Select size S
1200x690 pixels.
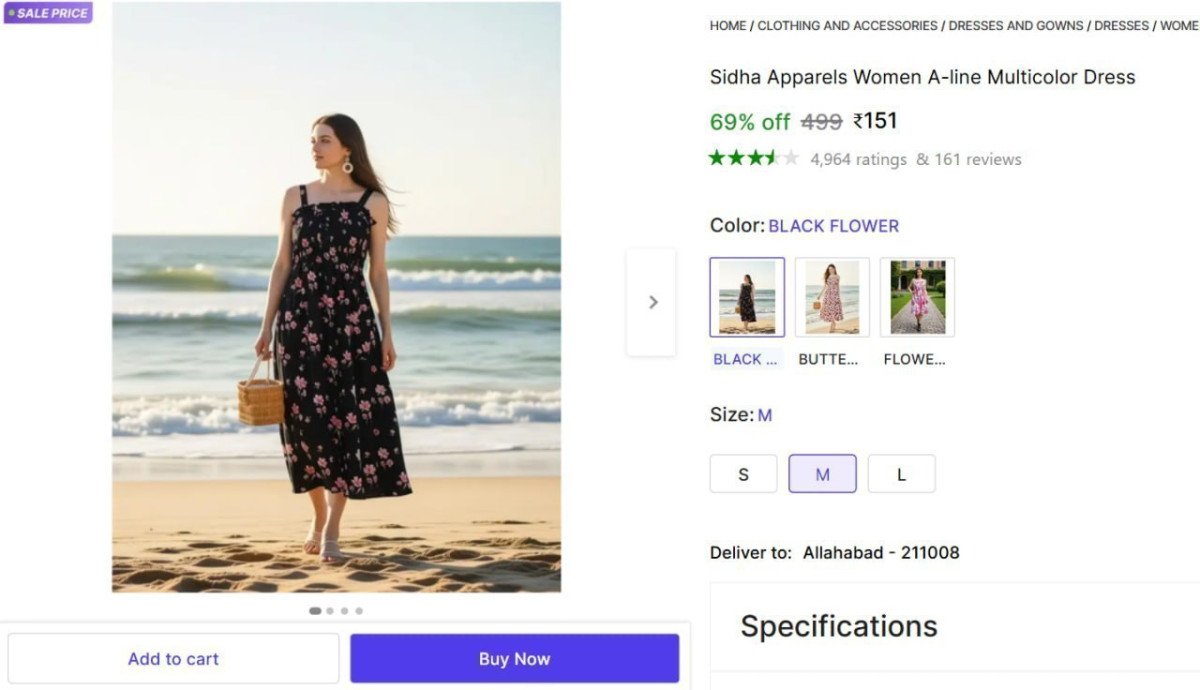click(x=743, y=473)
